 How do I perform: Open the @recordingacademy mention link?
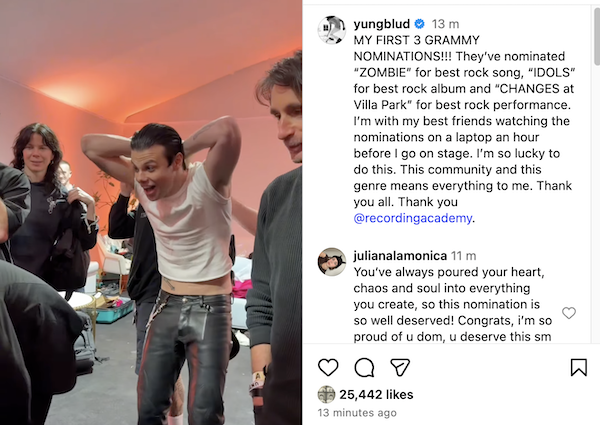[412, 218]
